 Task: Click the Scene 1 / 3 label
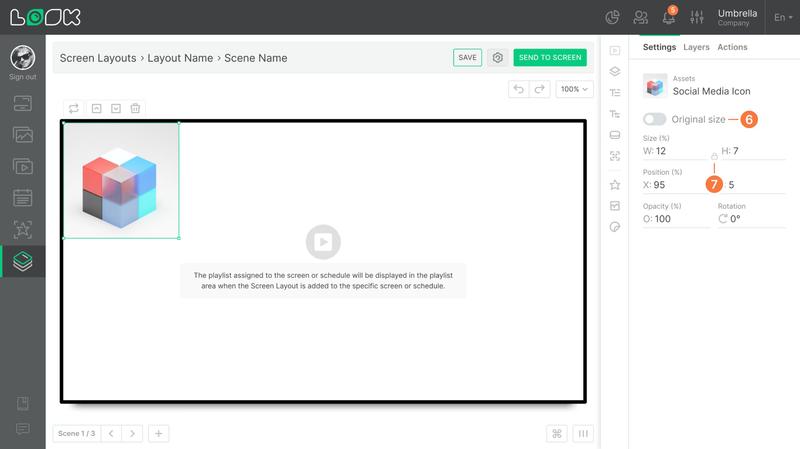coord(77,434)
